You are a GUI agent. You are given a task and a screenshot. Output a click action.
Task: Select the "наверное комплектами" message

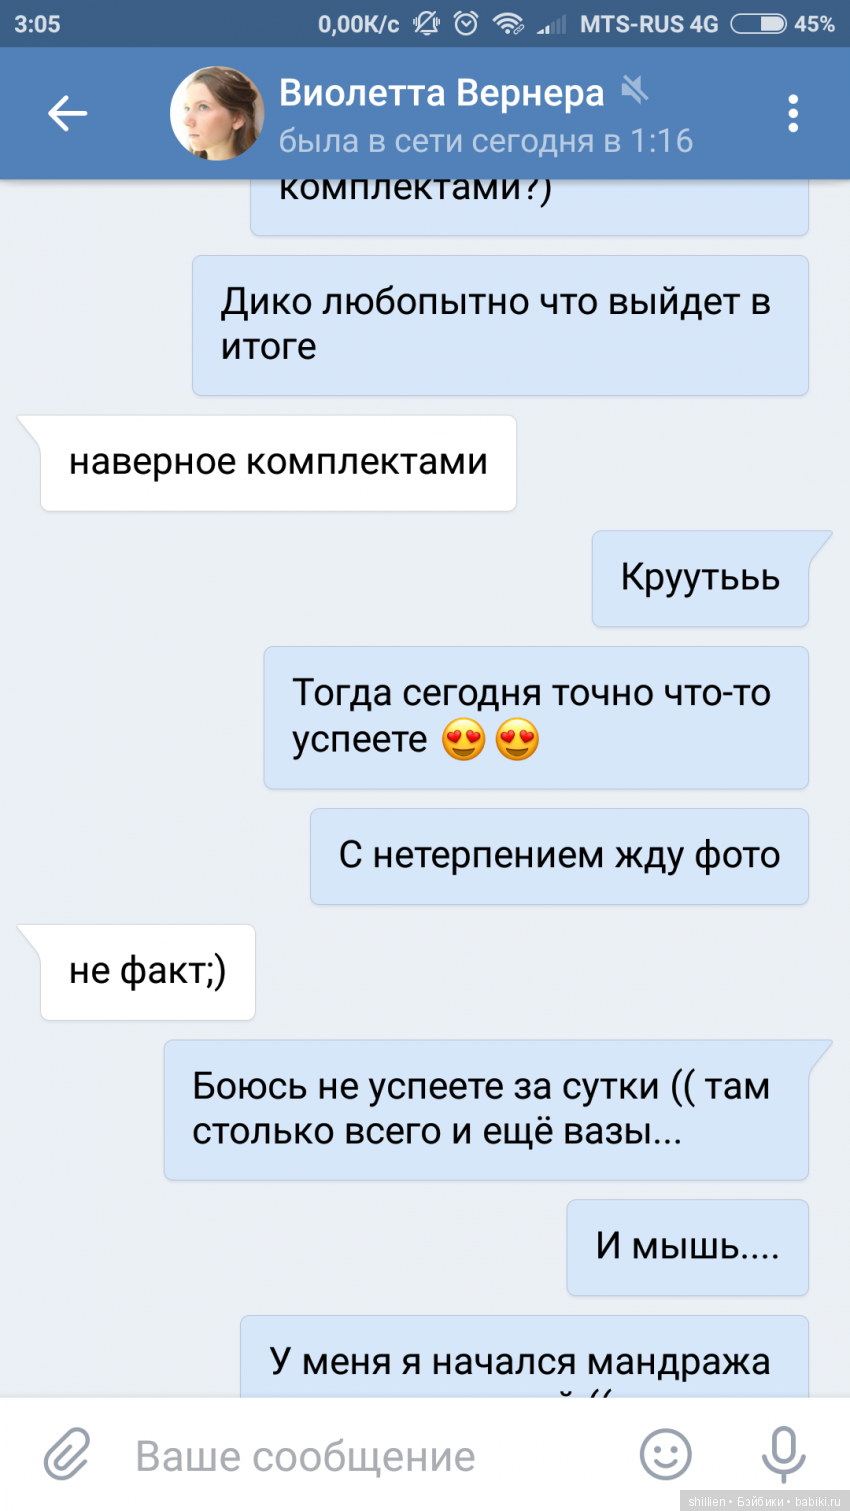point(278,463)
